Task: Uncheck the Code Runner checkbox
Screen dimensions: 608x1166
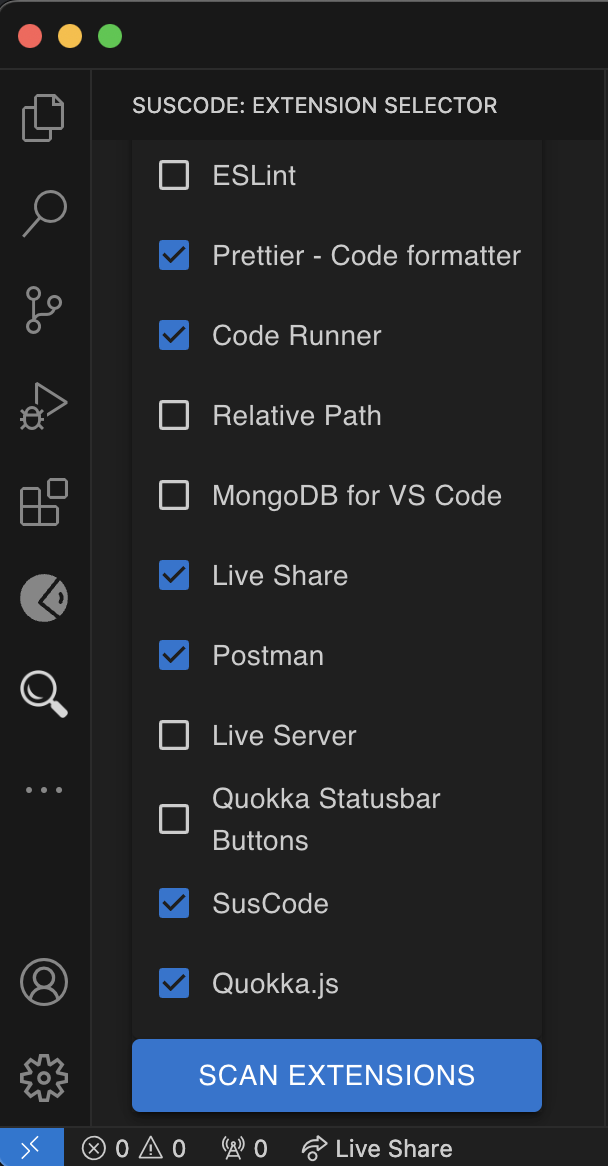Action: [x=174, y=335]
